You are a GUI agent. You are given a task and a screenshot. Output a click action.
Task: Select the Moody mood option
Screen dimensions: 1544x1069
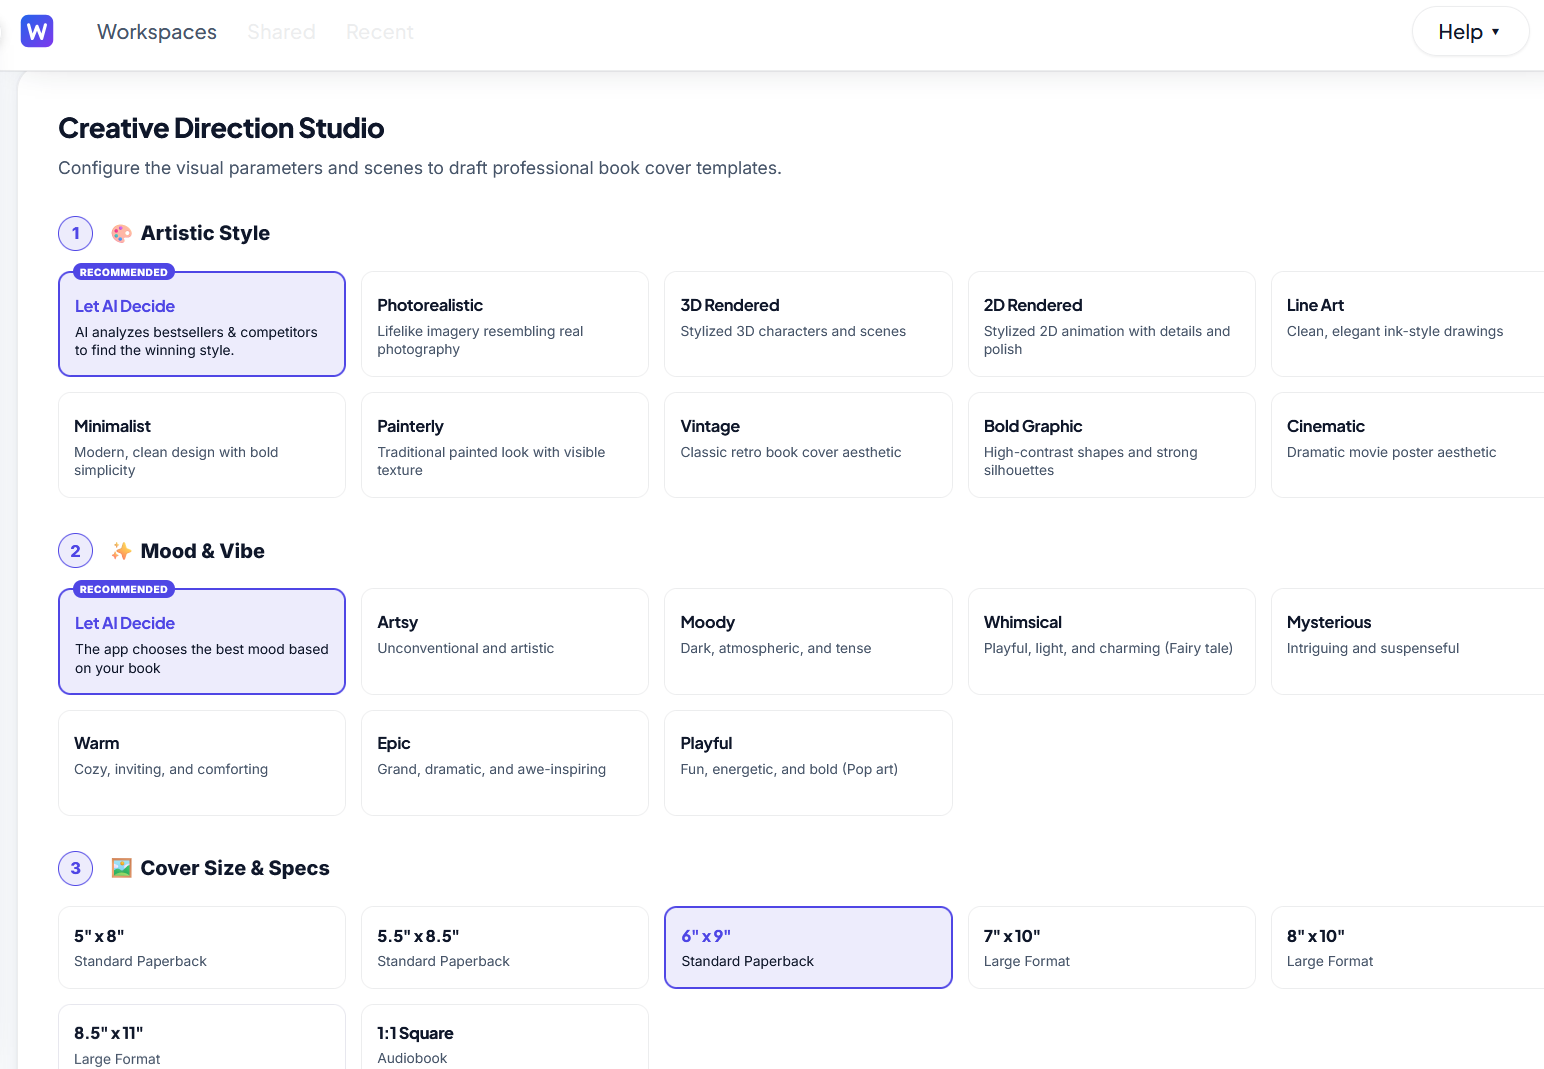pos(808,641)
